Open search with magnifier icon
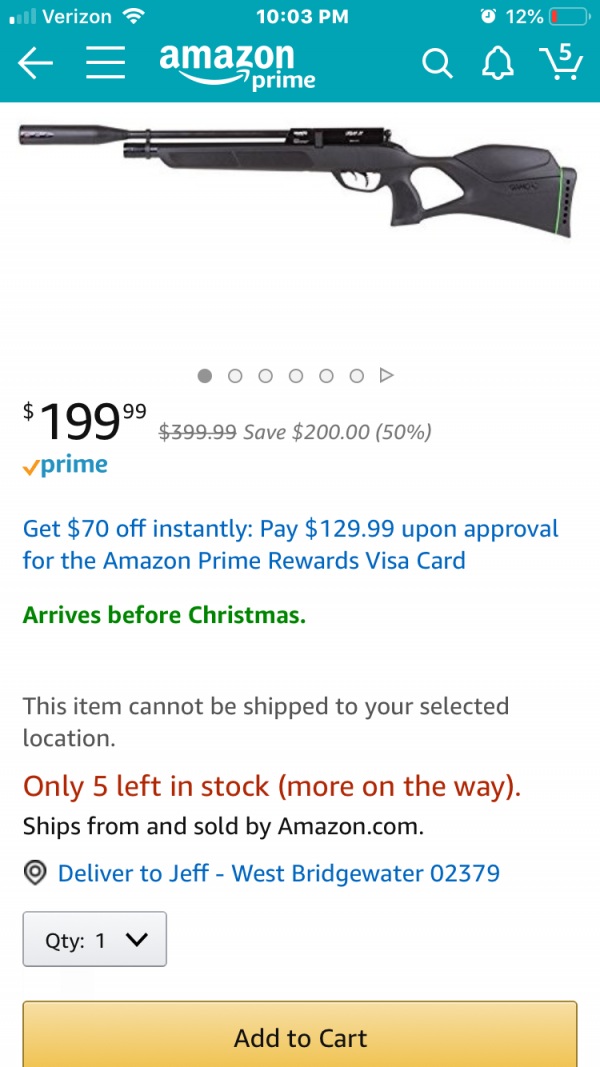The width and height of the screenshot is (600, 1067). point(437,64)
